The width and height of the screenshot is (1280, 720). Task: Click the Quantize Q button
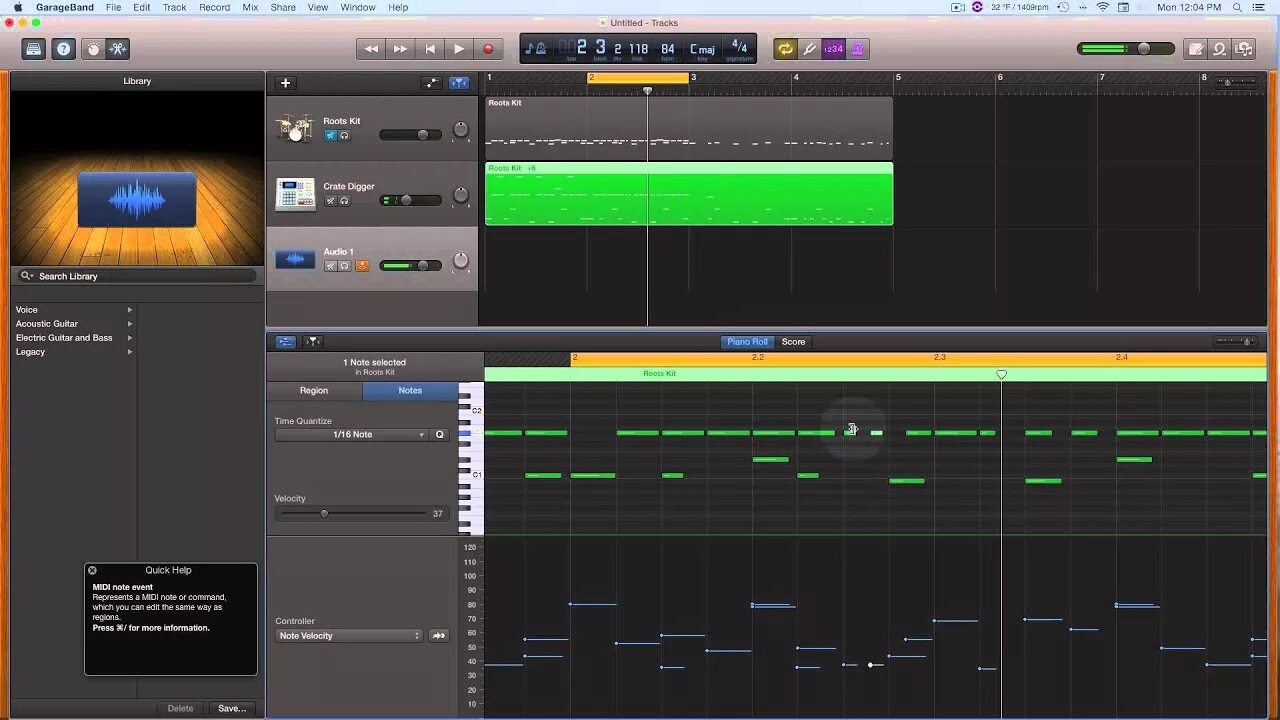(x=439, y=435)
